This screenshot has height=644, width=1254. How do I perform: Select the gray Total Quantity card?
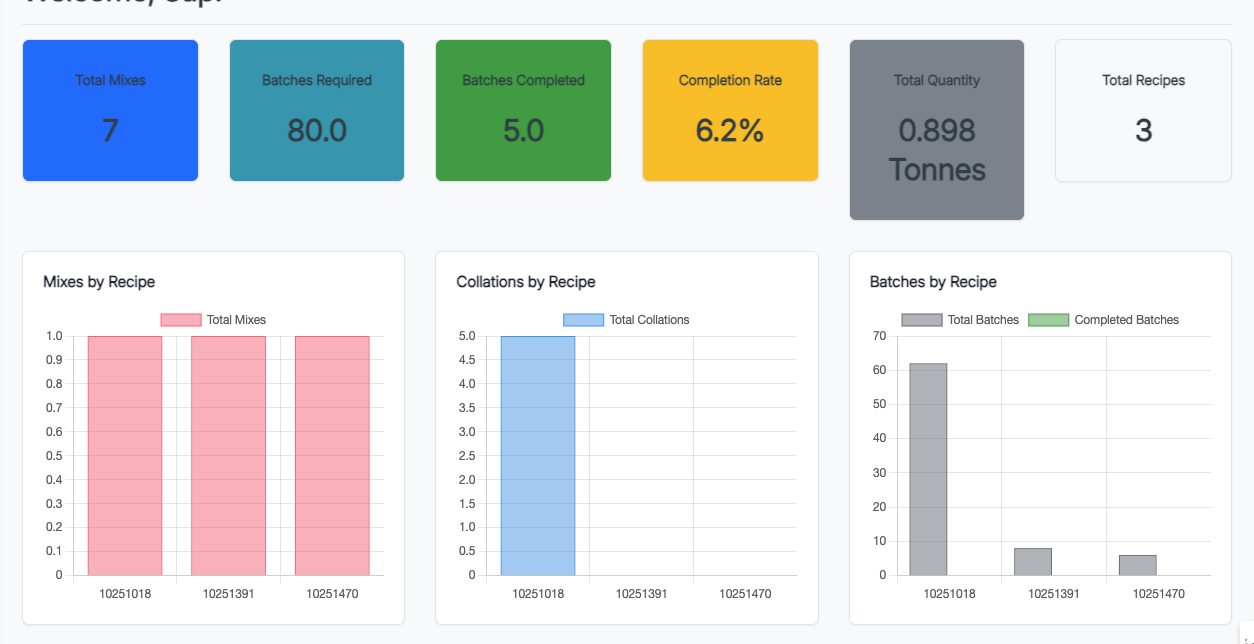tap(937, 130)
